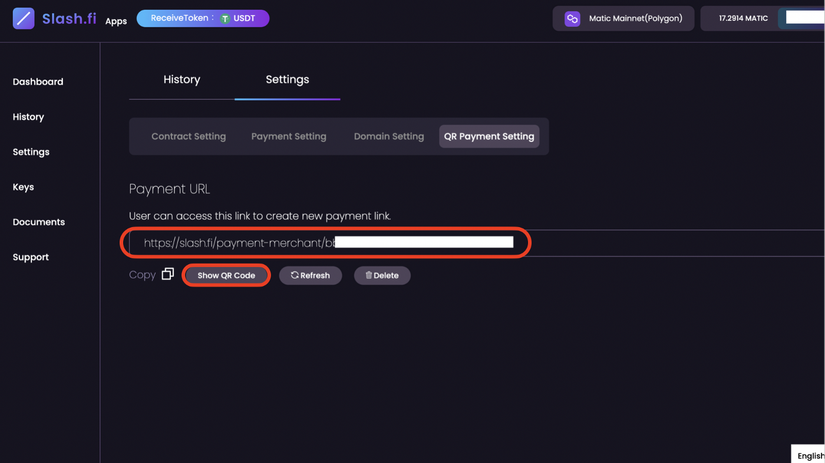The image size is (825, 463).
Task: Click the copy payment URL icon
Action: click(x=167, y=274)
